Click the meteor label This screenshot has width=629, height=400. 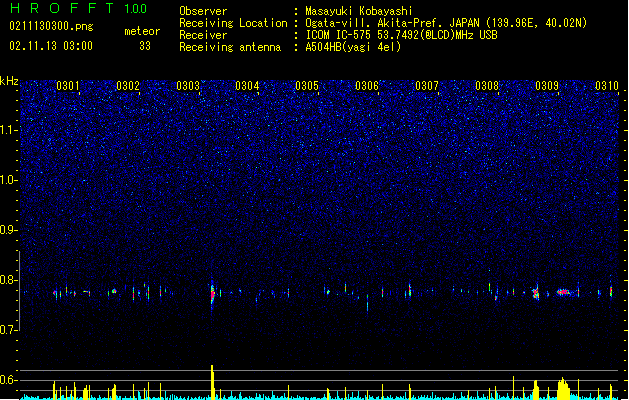tap(142, 31)
